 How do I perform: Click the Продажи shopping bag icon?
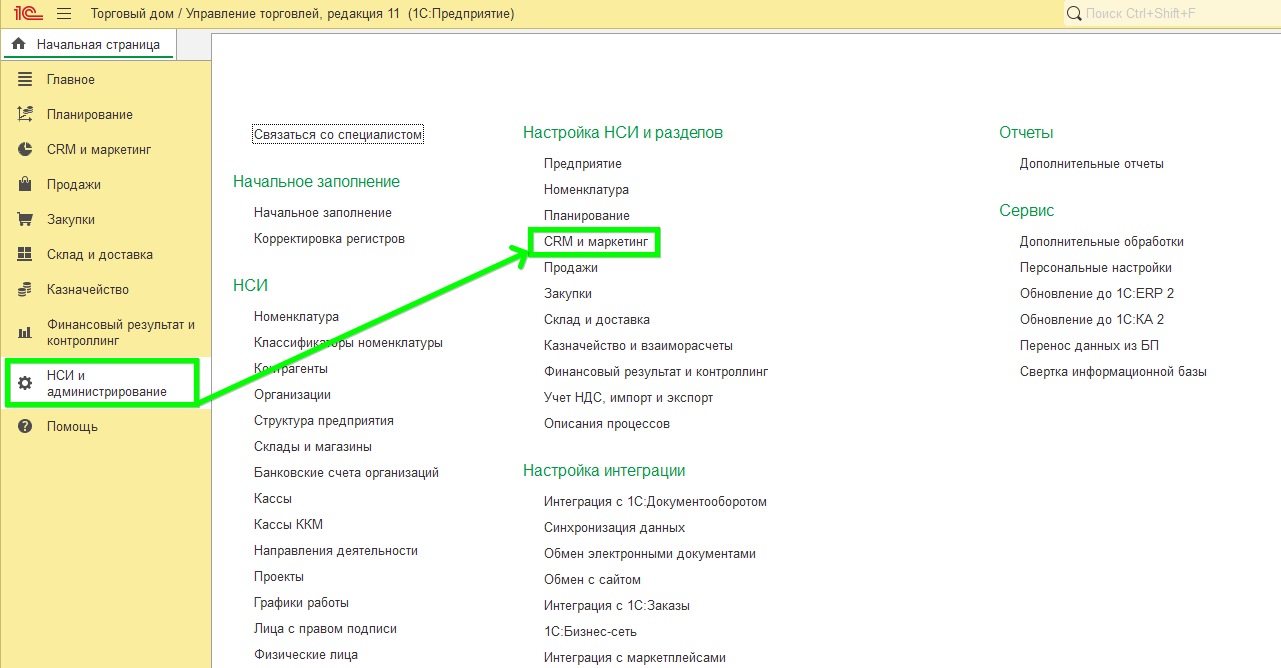(x=25, y=185)
